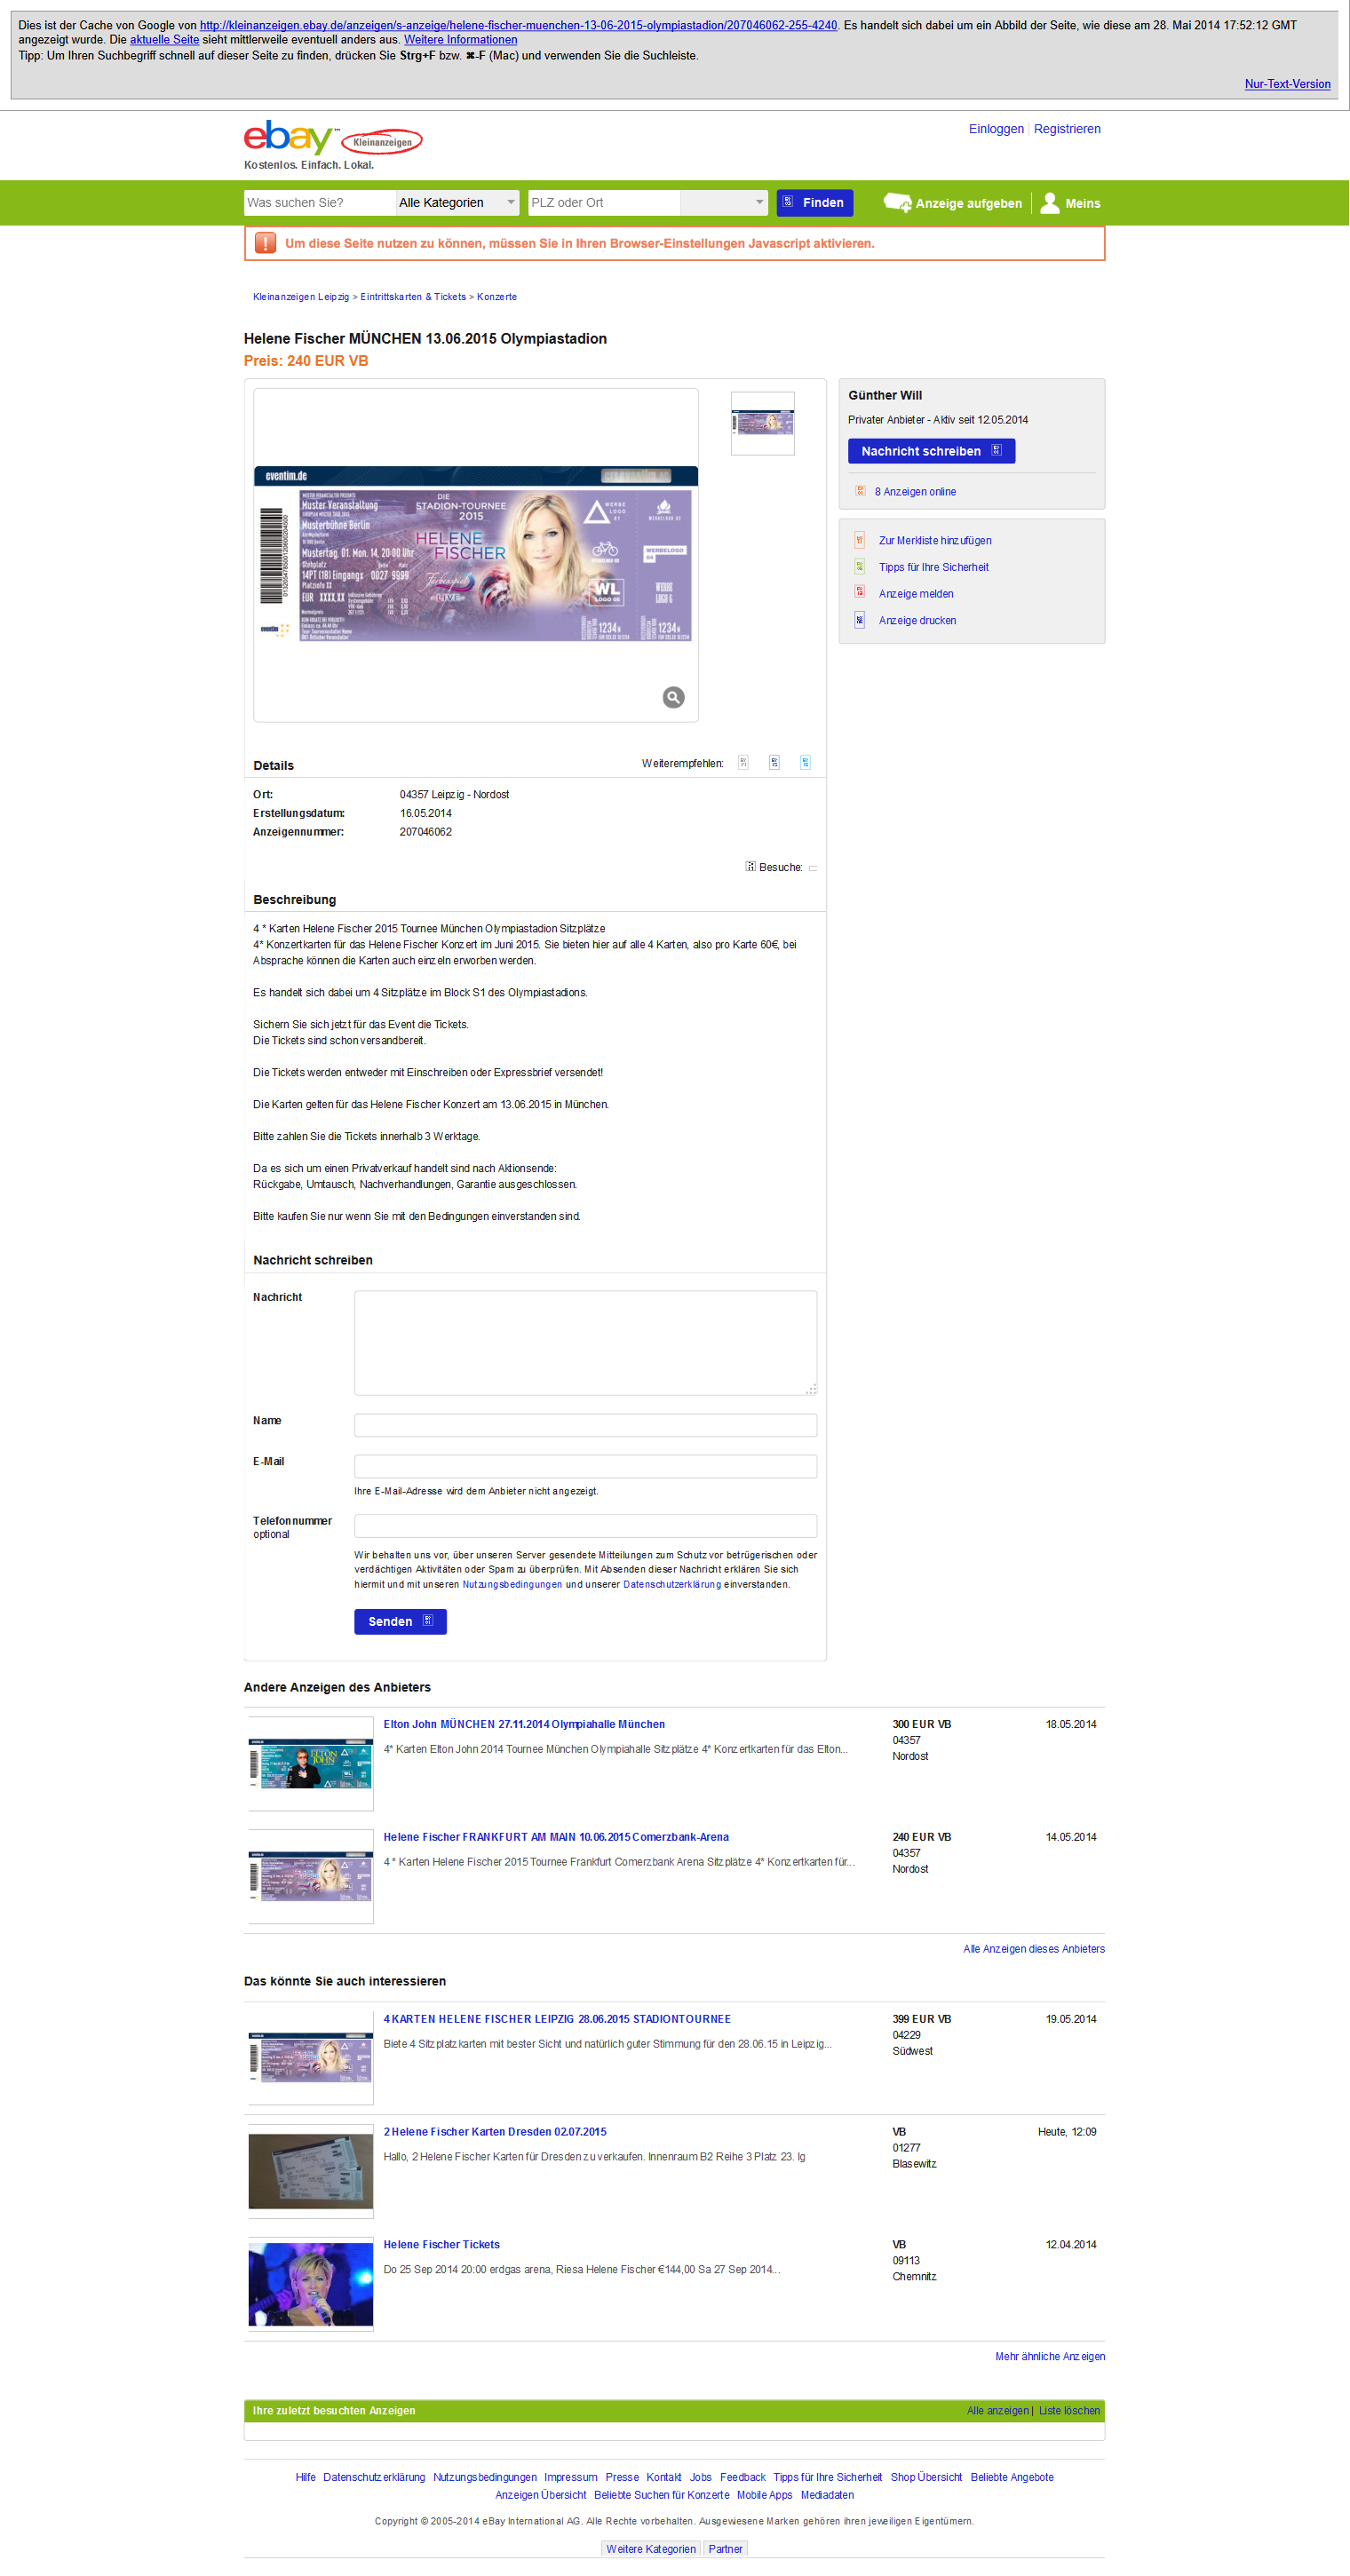This screenshot has width=1350, height=2576.
Task: Click Eintrittskarten & Tickets breadcrumb
Action: coord(413,297)
